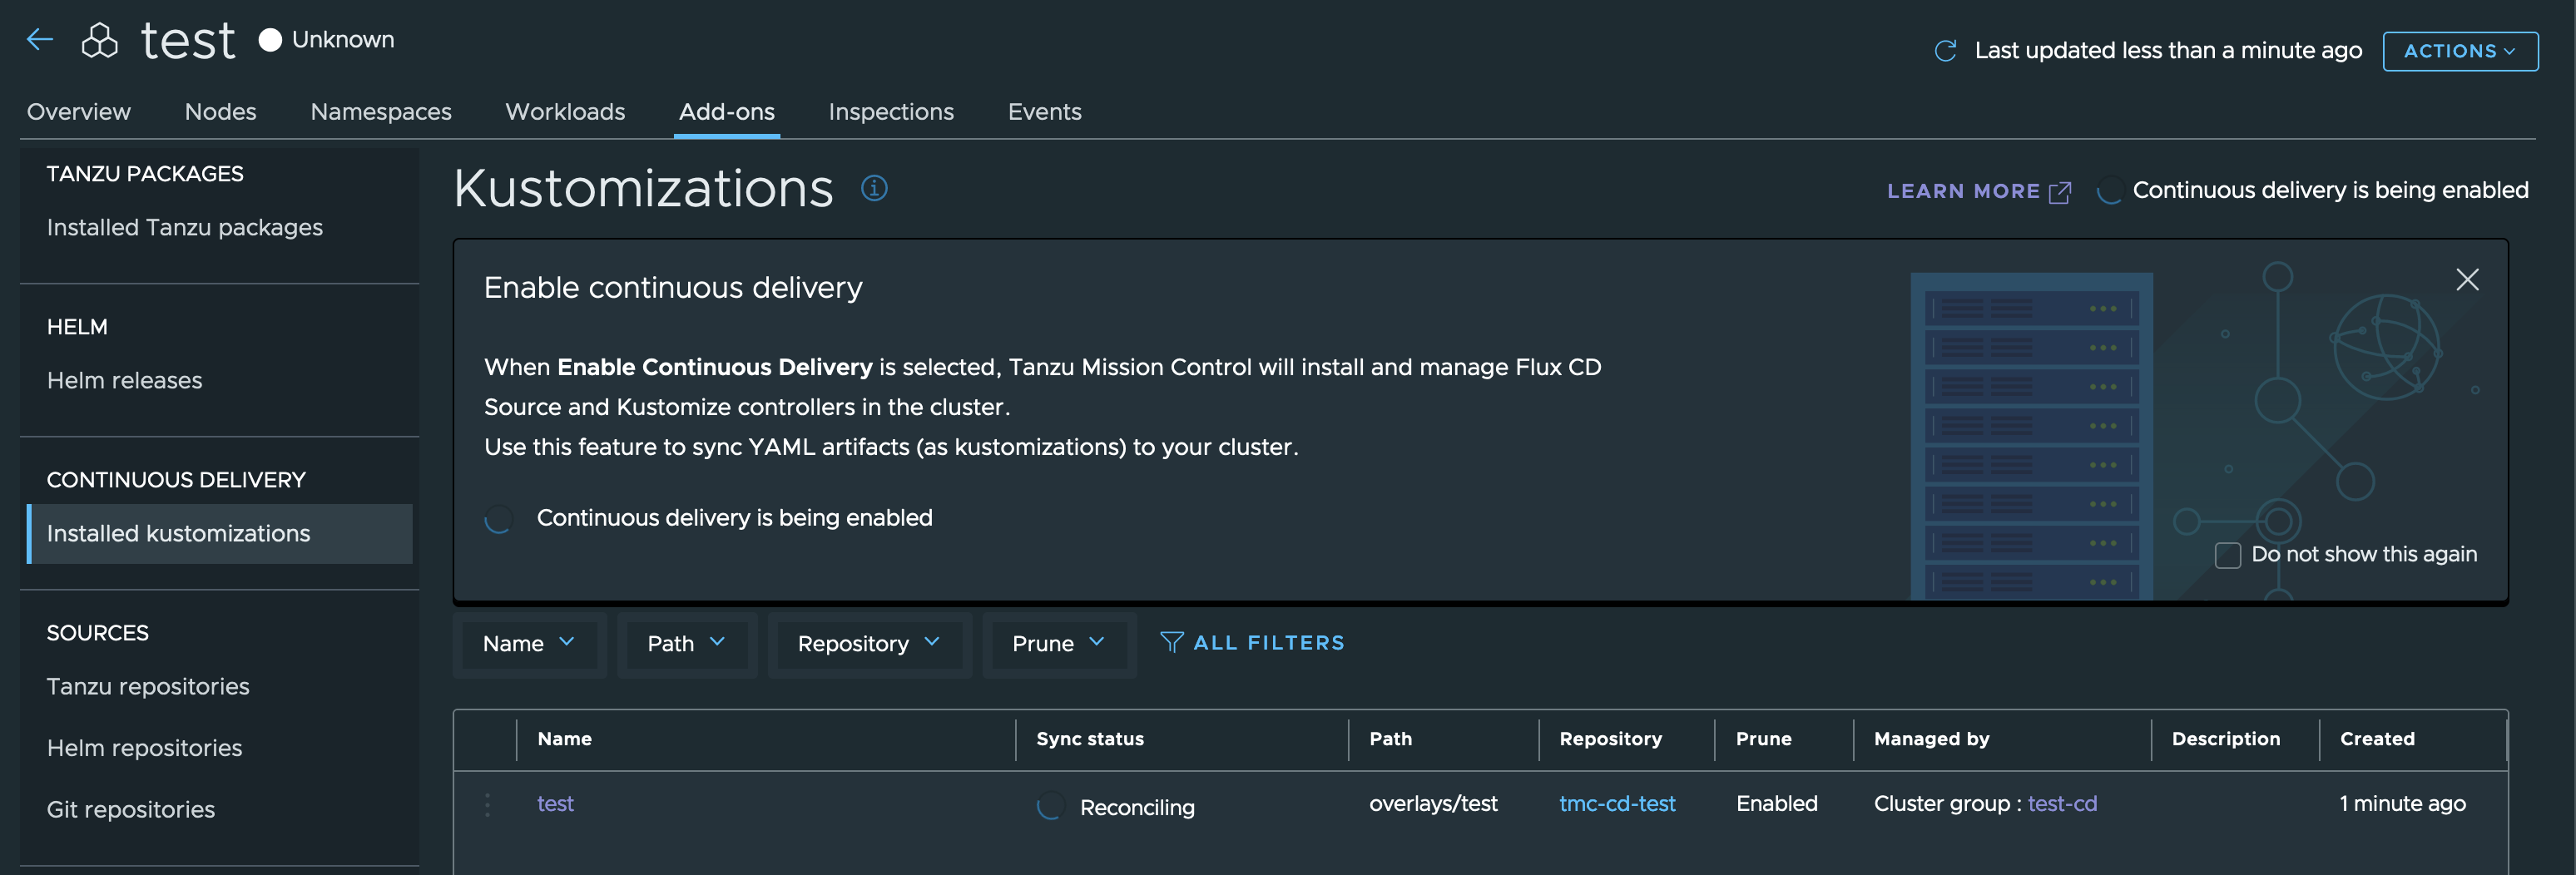2576x875 pixels.
Task: Click the Description column header
Action: [2225, 739]
